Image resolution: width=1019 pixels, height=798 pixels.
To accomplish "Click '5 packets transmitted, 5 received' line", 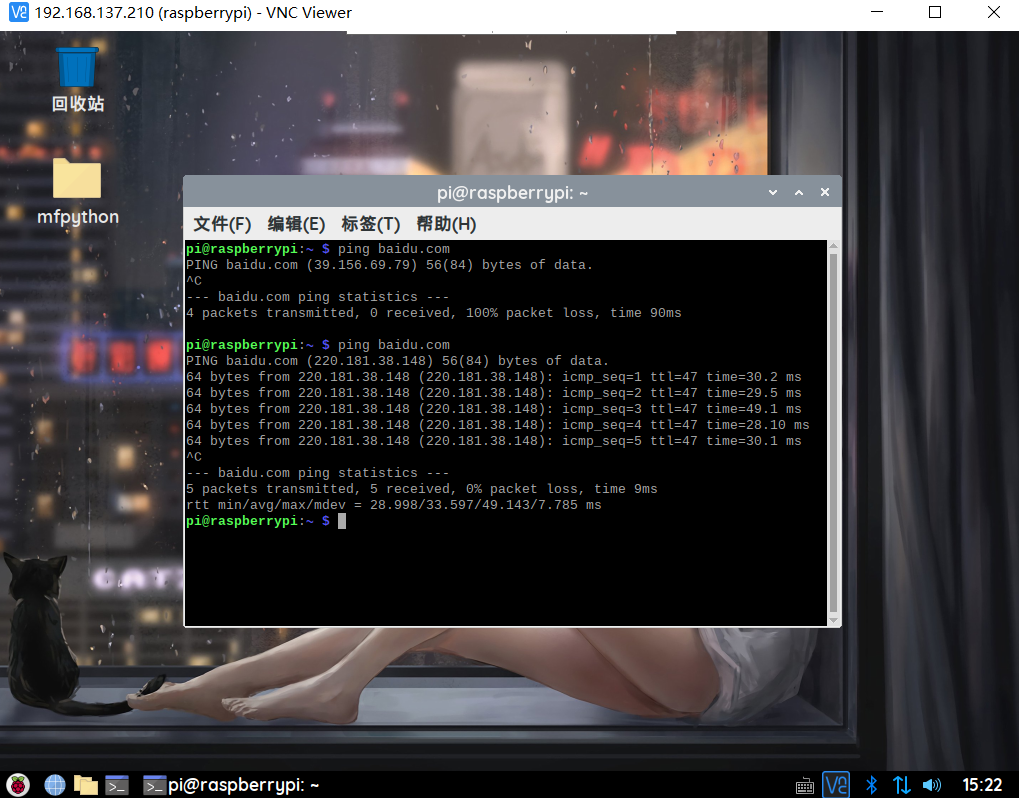I will 421,489.
